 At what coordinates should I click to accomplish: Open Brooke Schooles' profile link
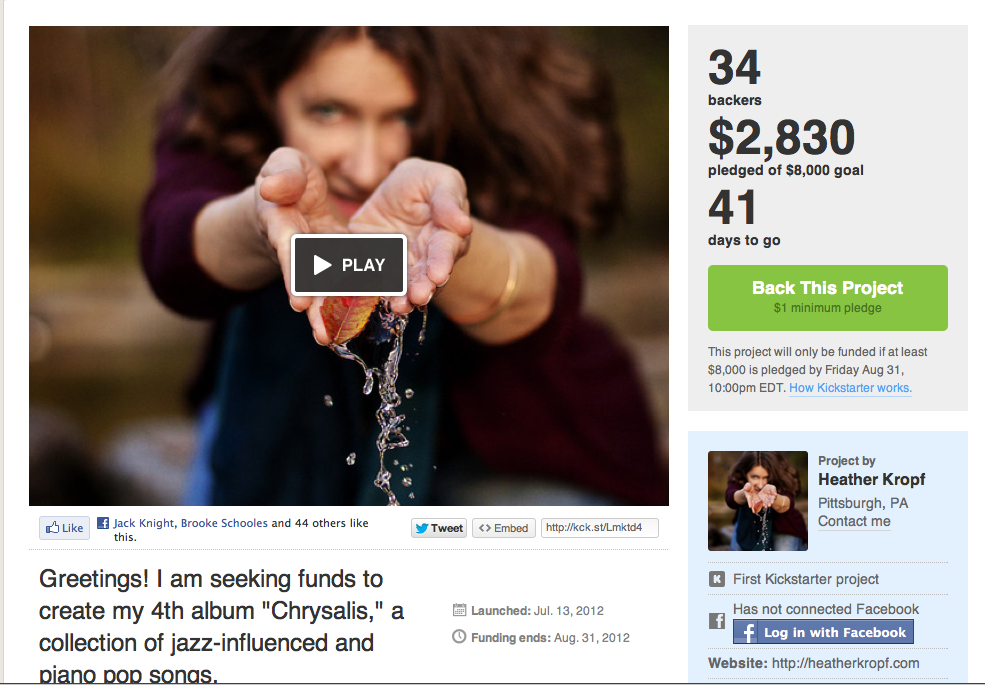coord(224,523)
